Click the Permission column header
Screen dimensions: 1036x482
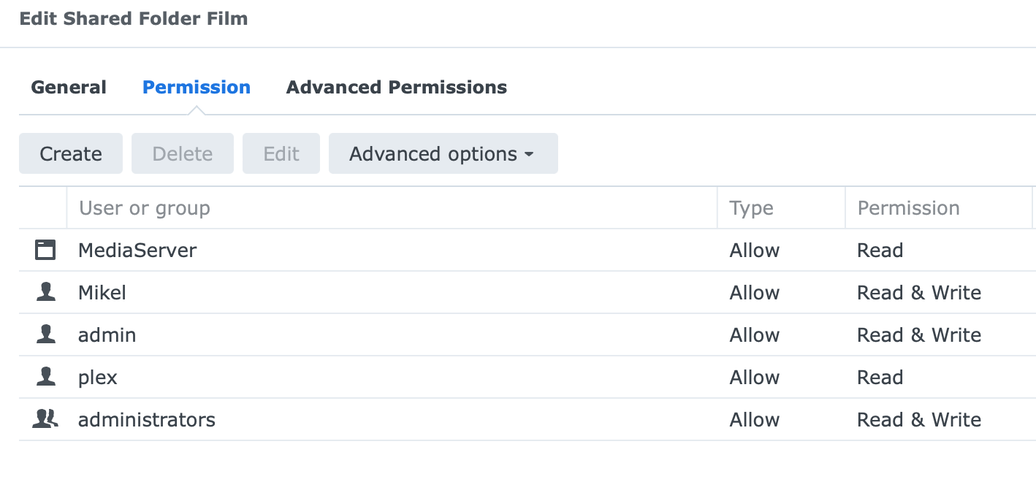pyautogui.click(x=908, y=208)
